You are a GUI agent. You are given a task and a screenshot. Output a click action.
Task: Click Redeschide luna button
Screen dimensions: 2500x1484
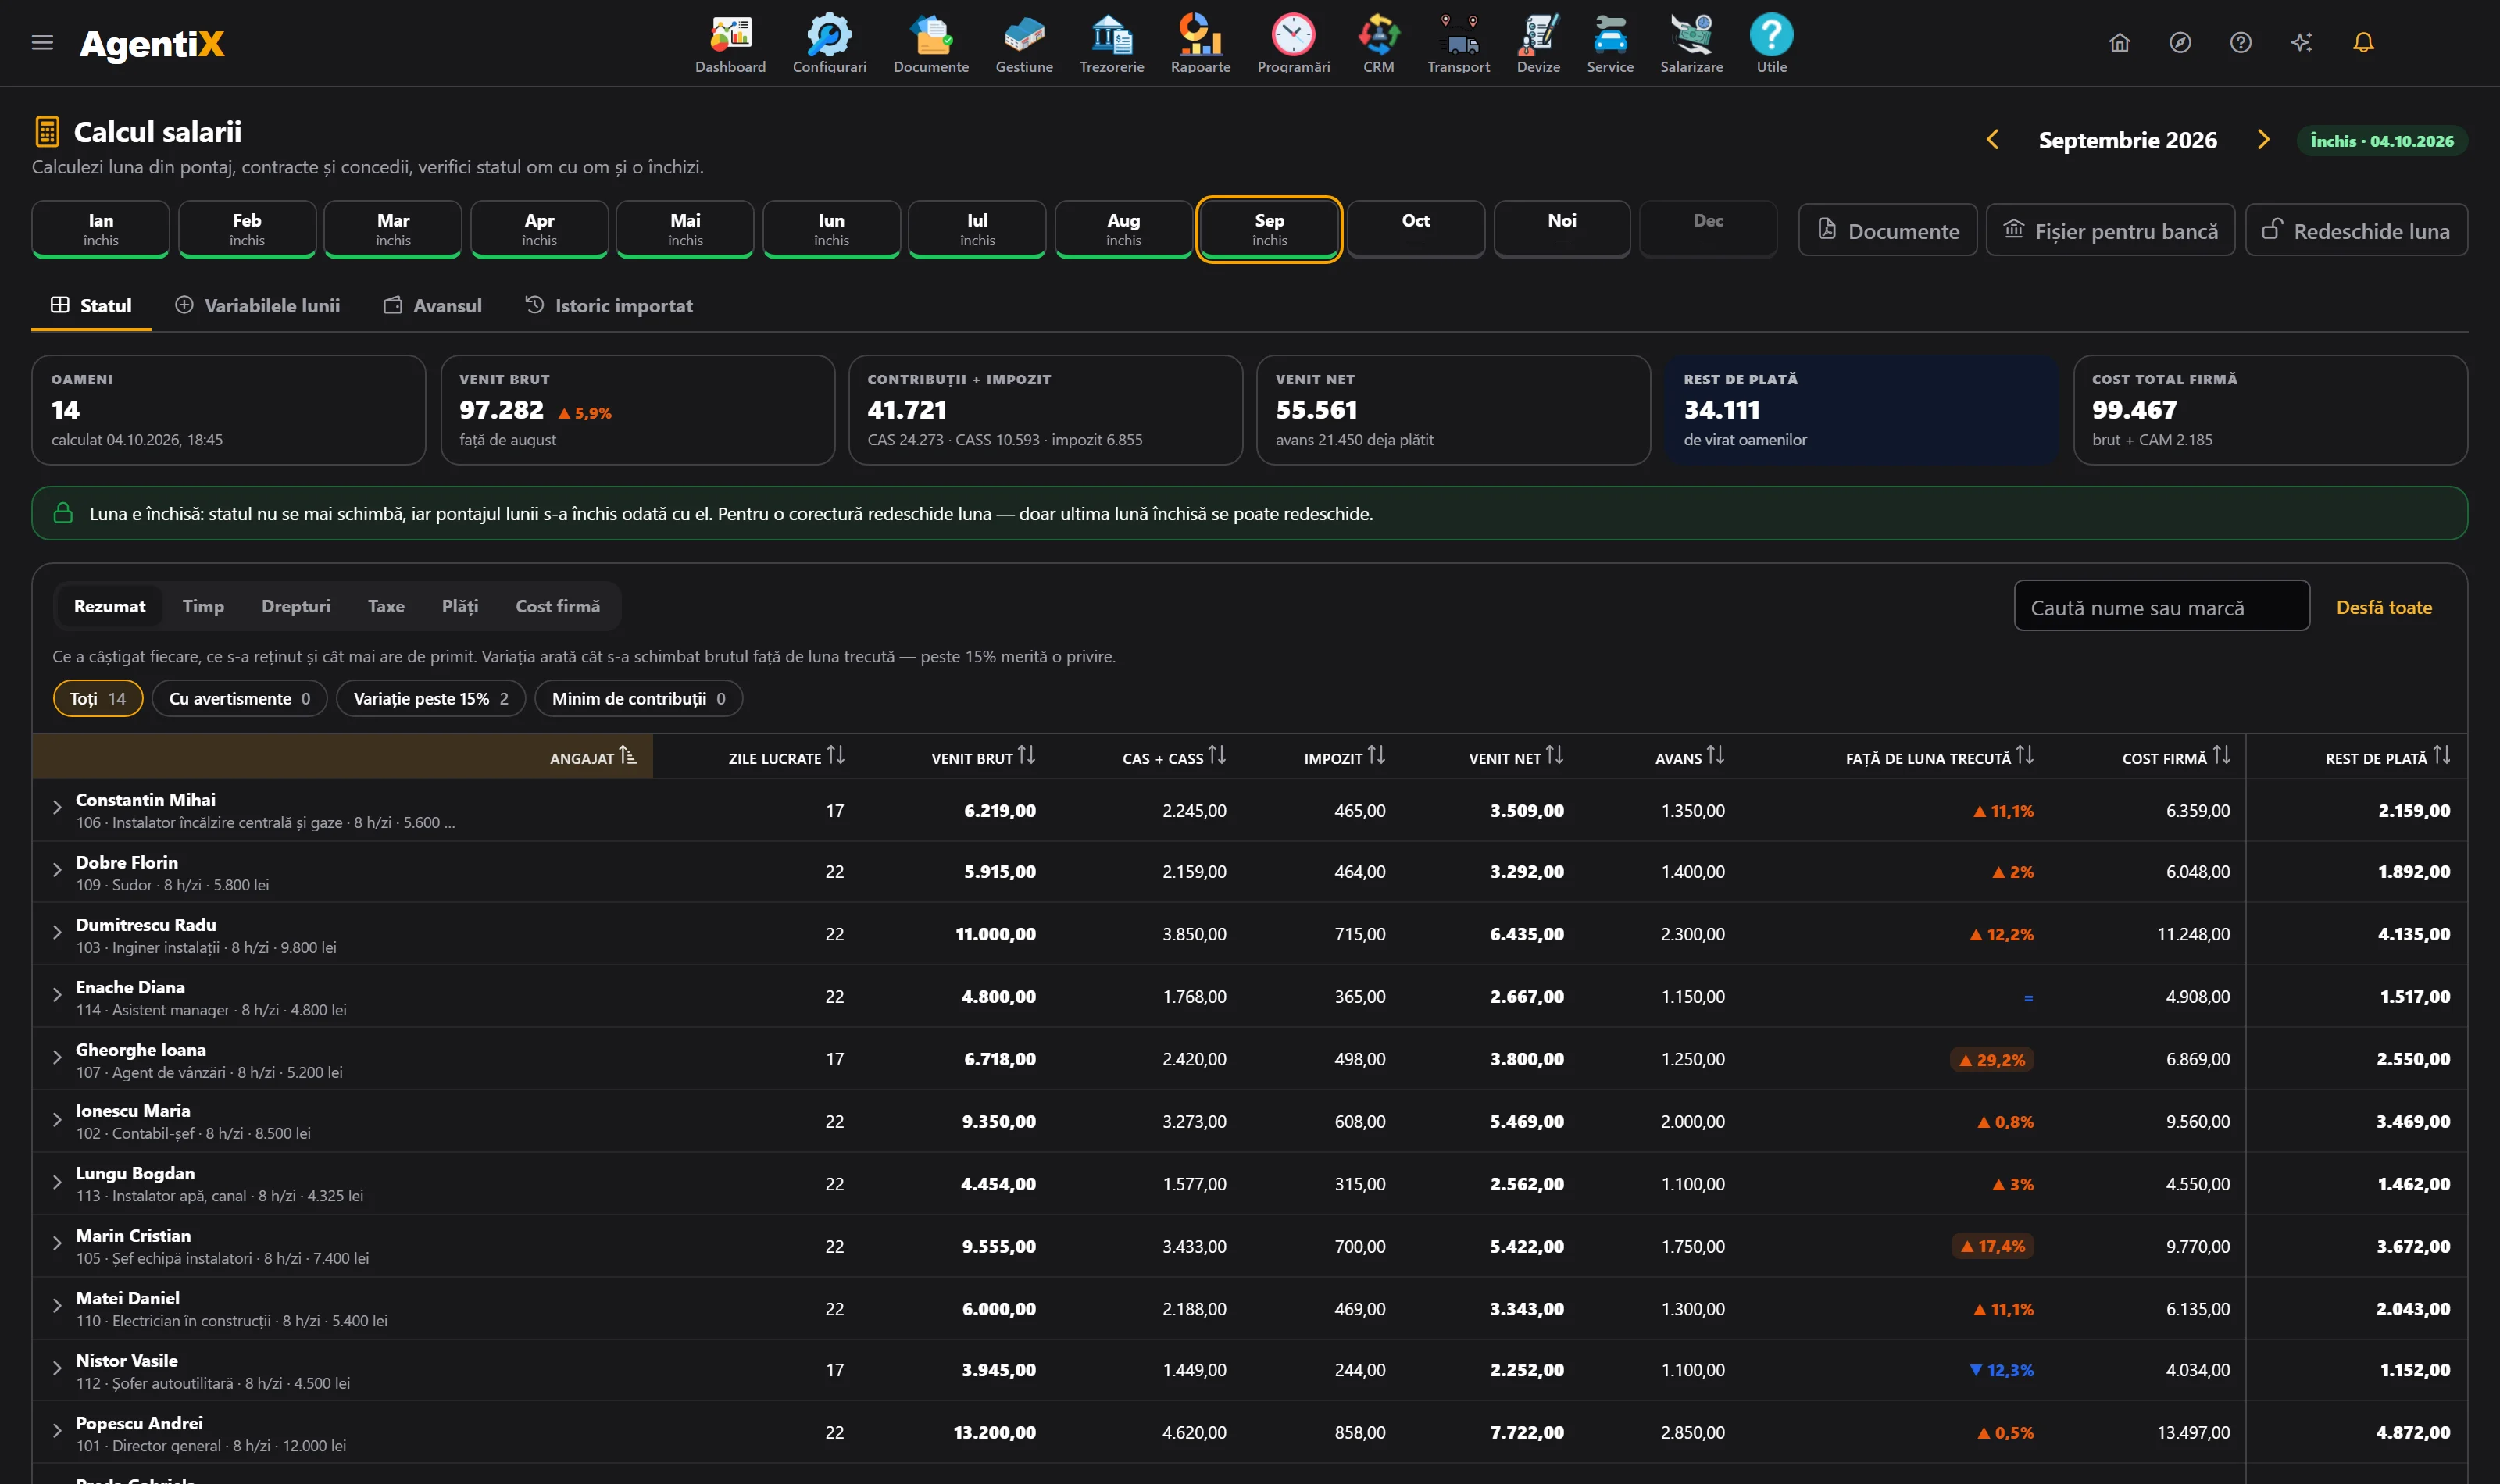pyautogui.click(x=2356, y=230)
